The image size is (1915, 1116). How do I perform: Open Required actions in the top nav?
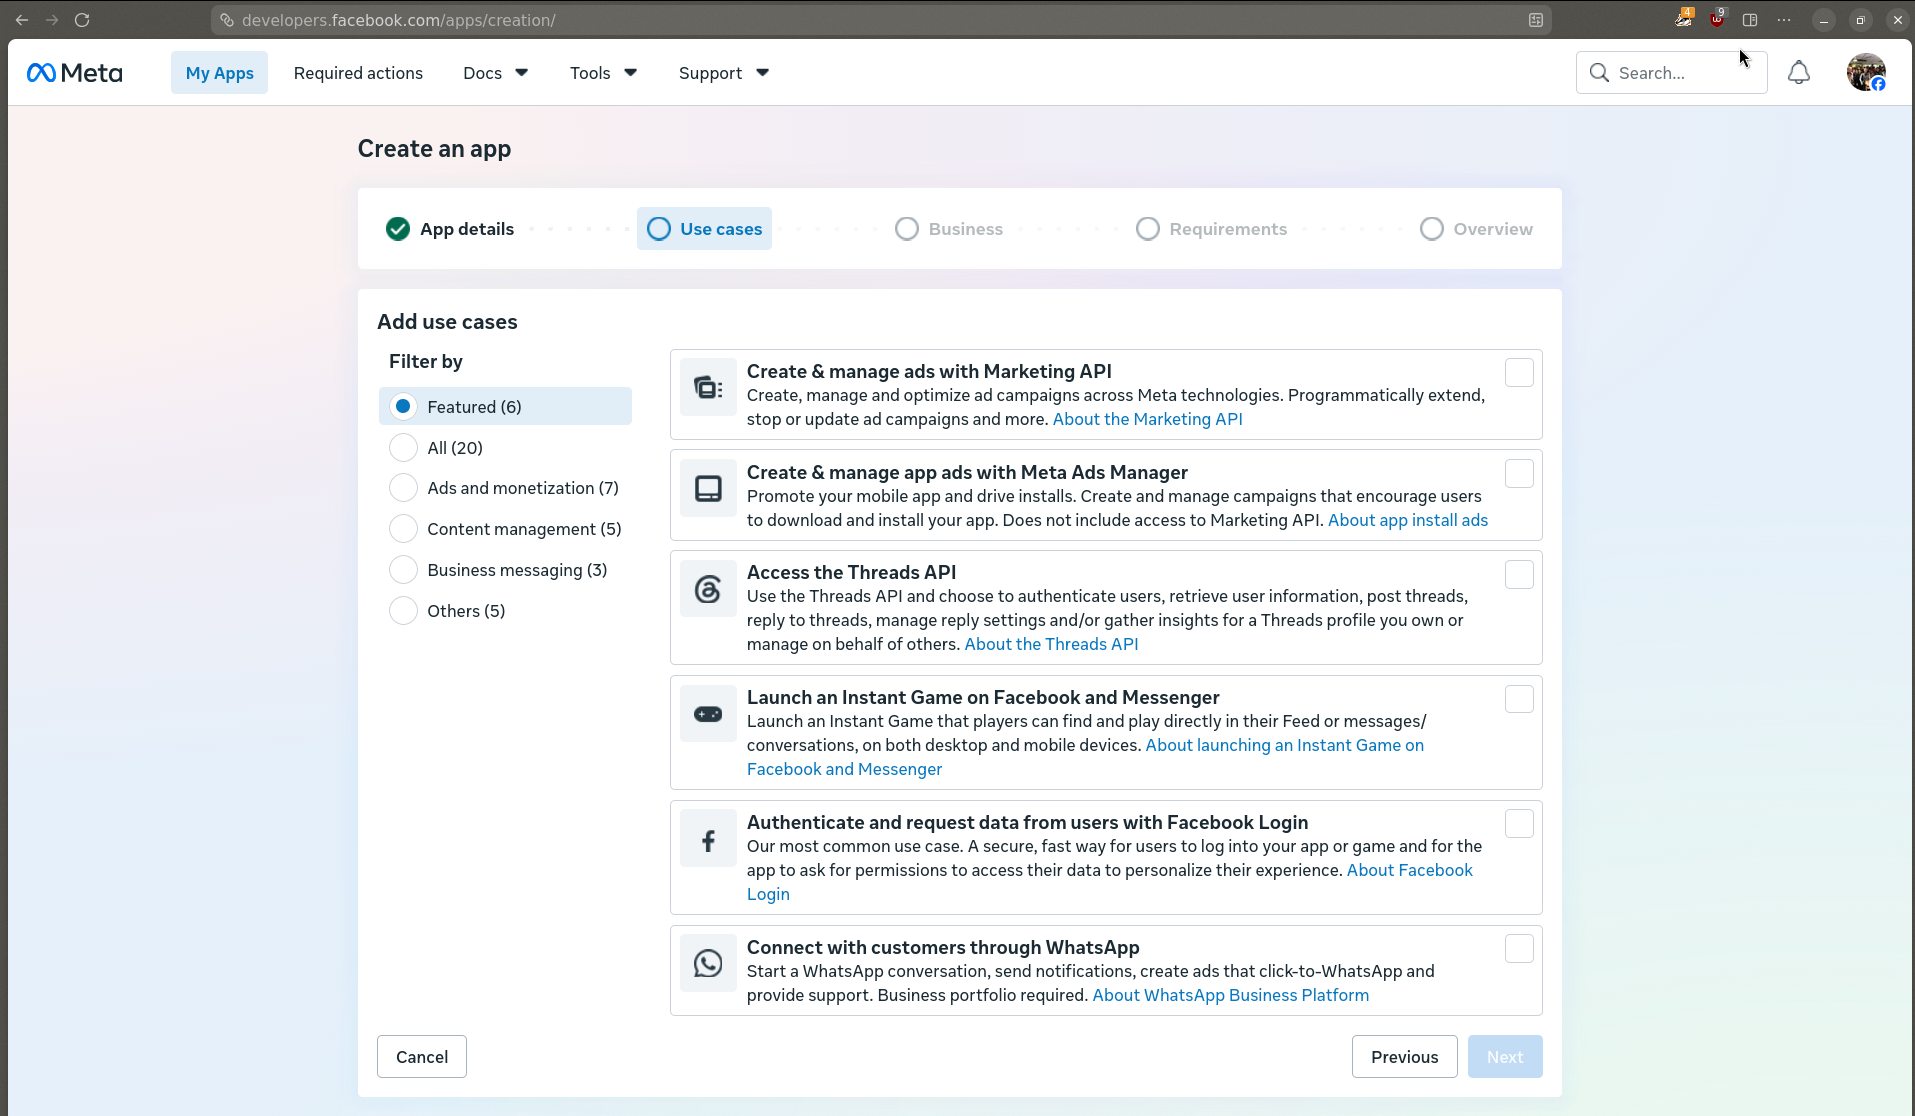pos(358,73)
